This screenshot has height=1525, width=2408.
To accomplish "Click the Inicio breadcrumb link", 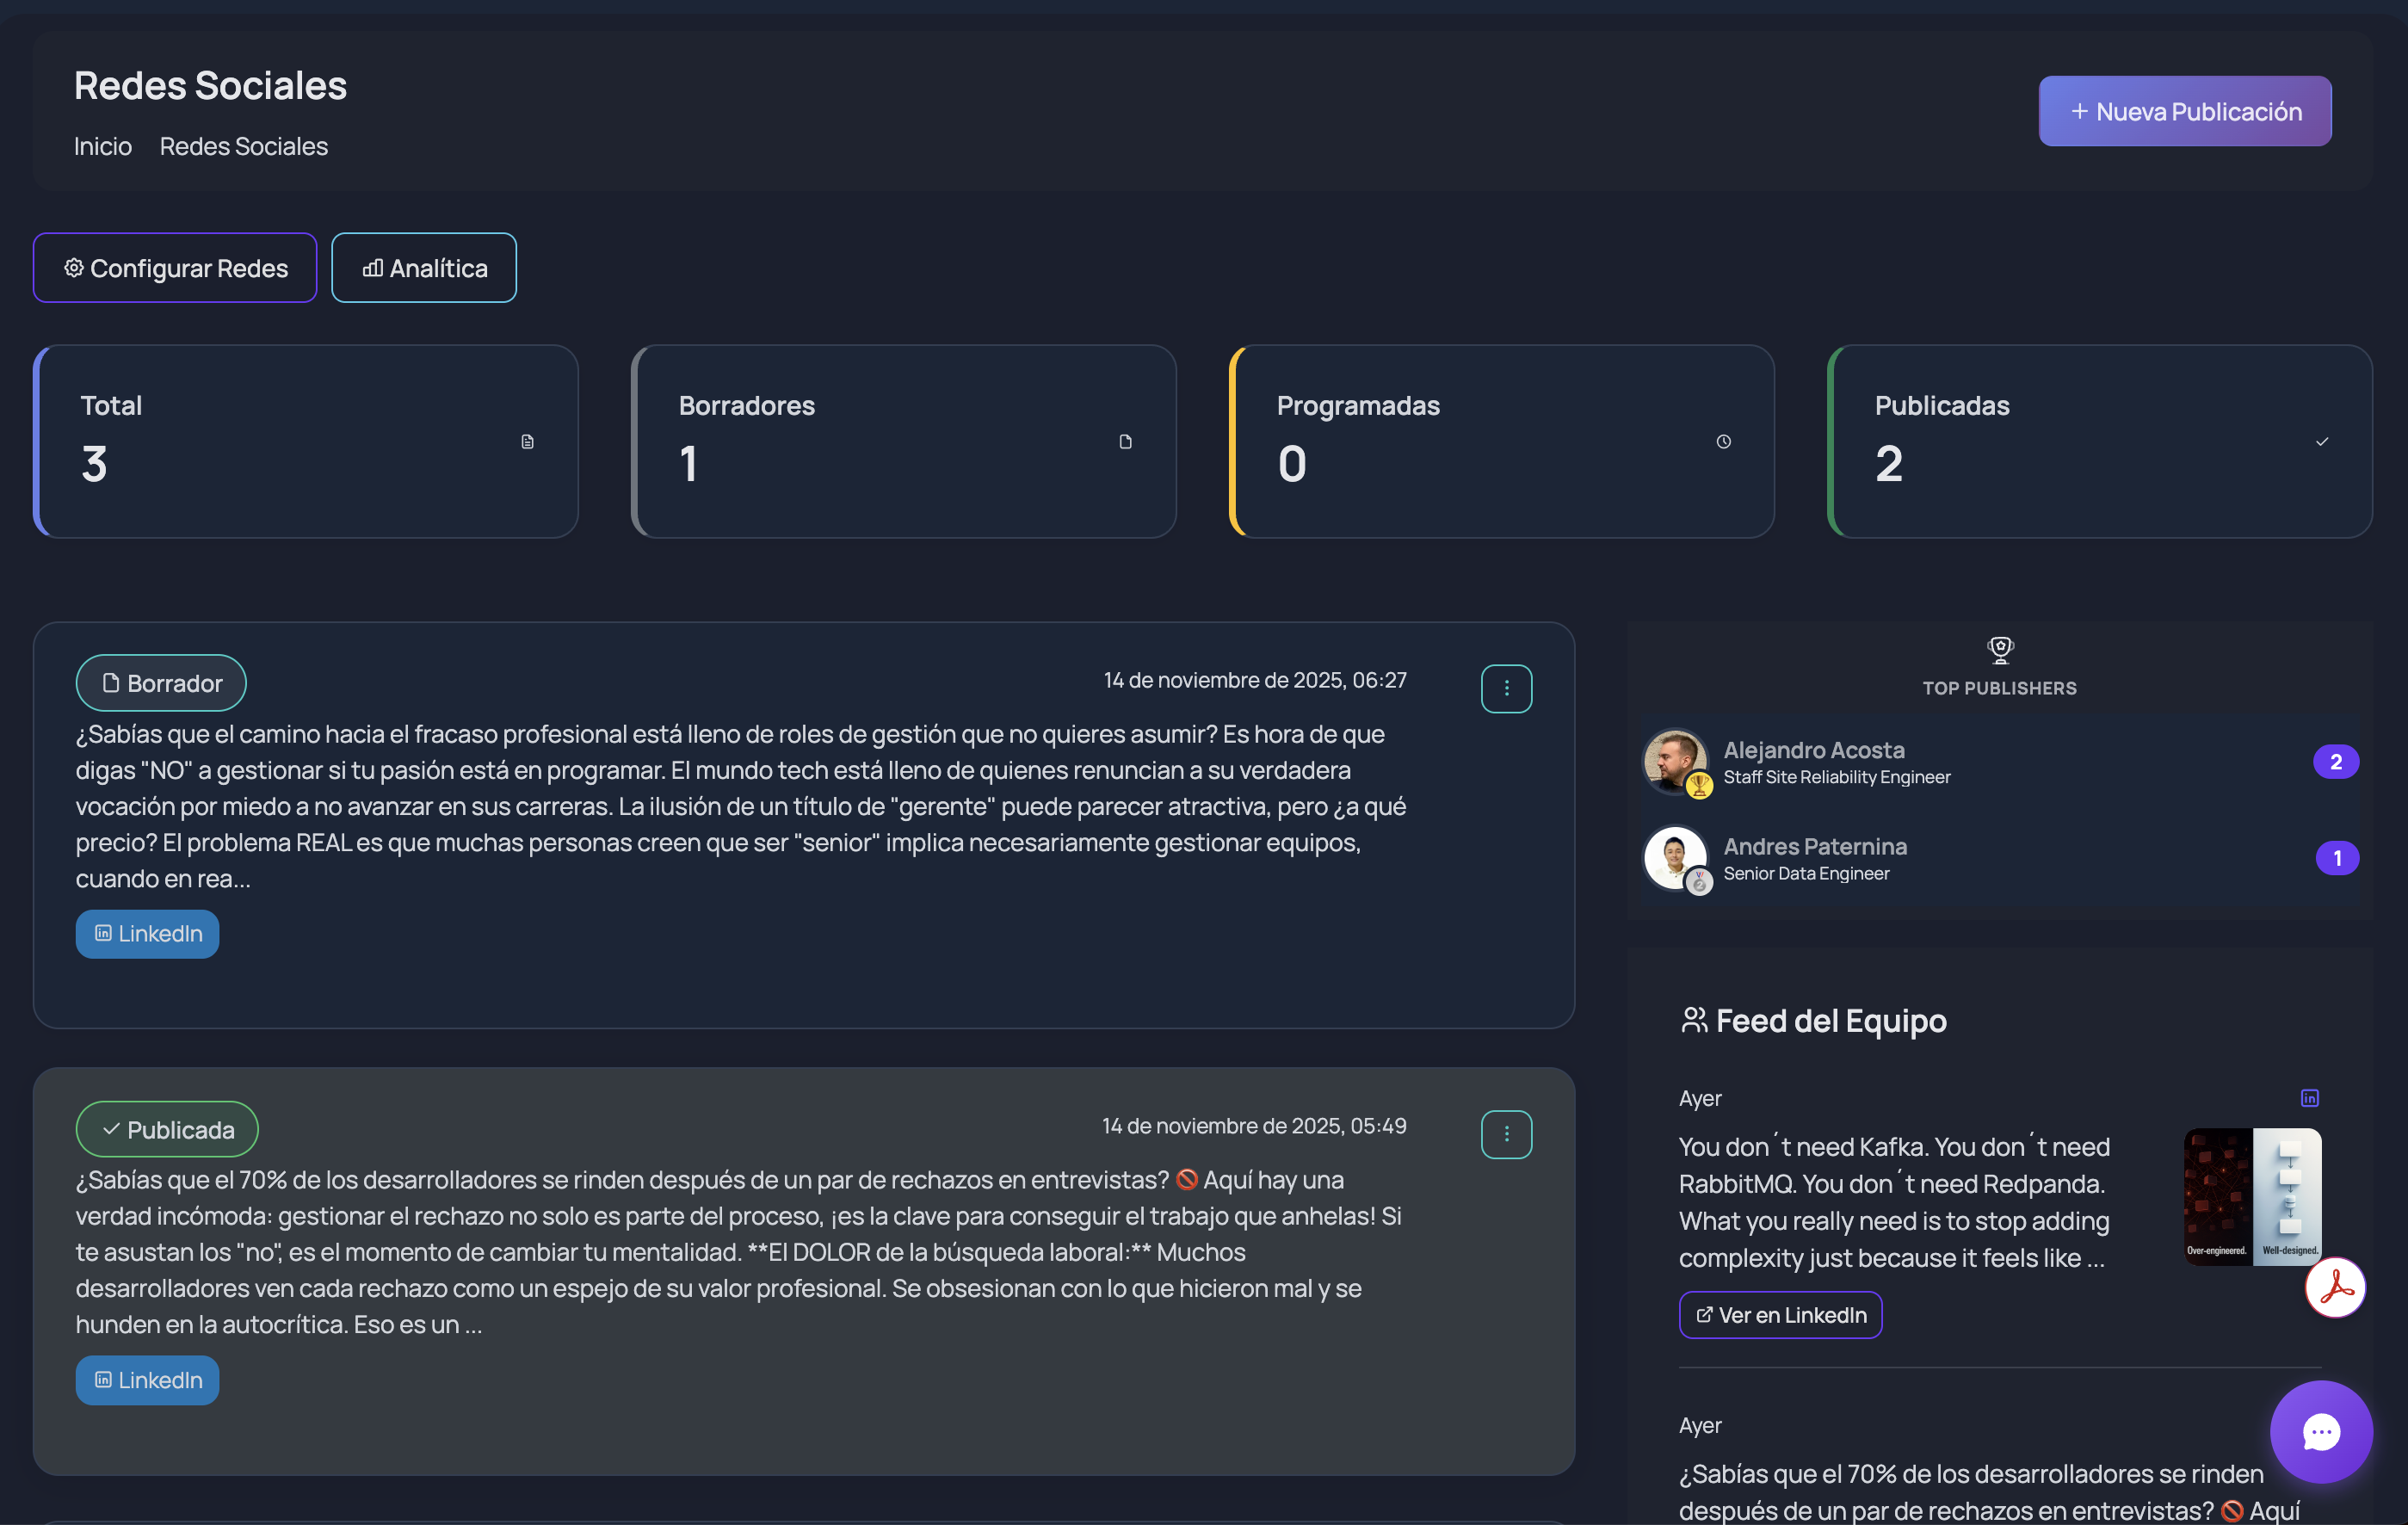I will (102, 146).
